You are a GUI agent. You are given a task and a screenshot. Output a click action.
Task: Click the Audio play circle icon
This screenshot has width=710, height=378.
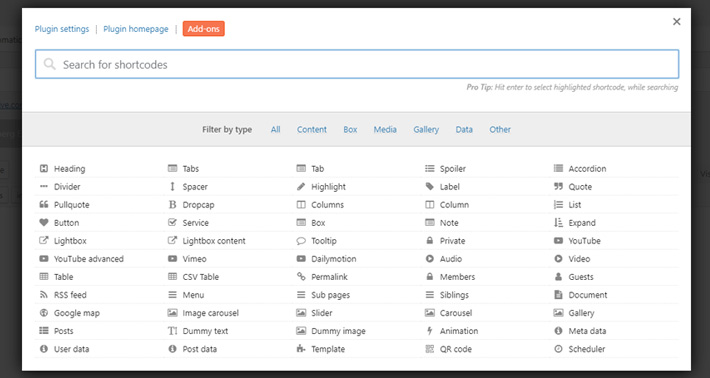430,258
